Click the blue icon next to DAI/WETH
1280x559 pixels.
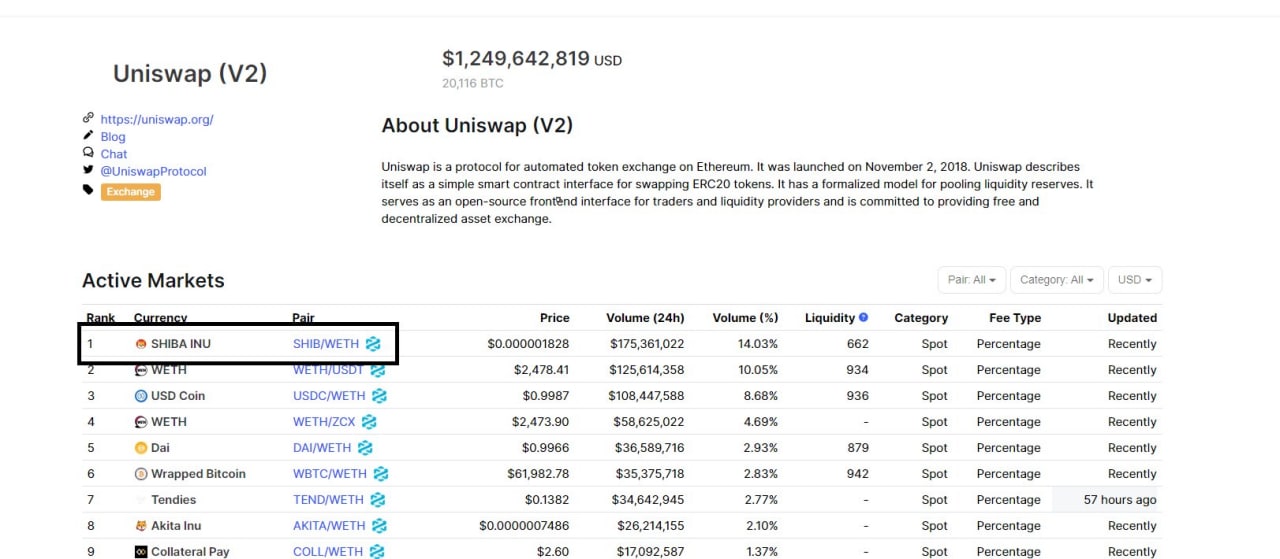click(365, 448)
